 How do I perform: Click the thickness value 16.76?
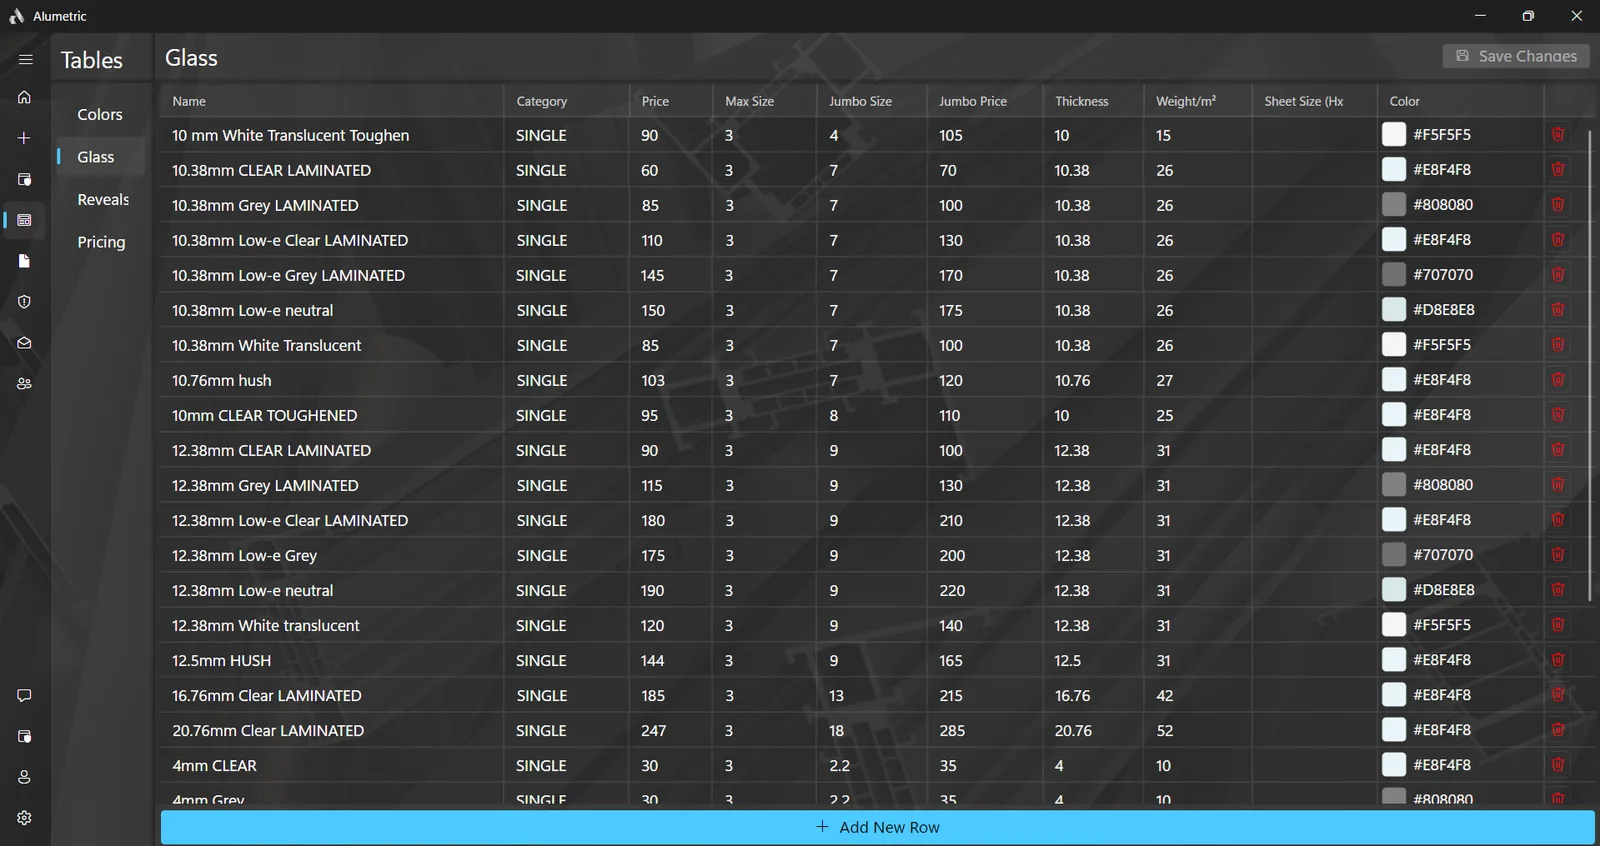coord(1072,695)
